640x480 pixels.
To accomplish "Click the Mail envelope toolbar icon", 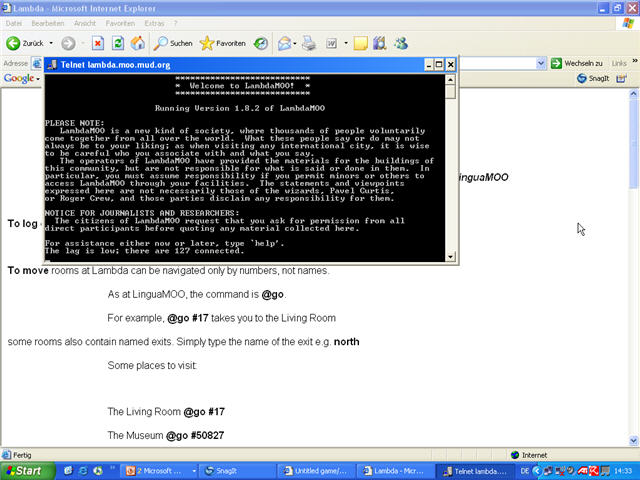I will click(x=284, y=43).
